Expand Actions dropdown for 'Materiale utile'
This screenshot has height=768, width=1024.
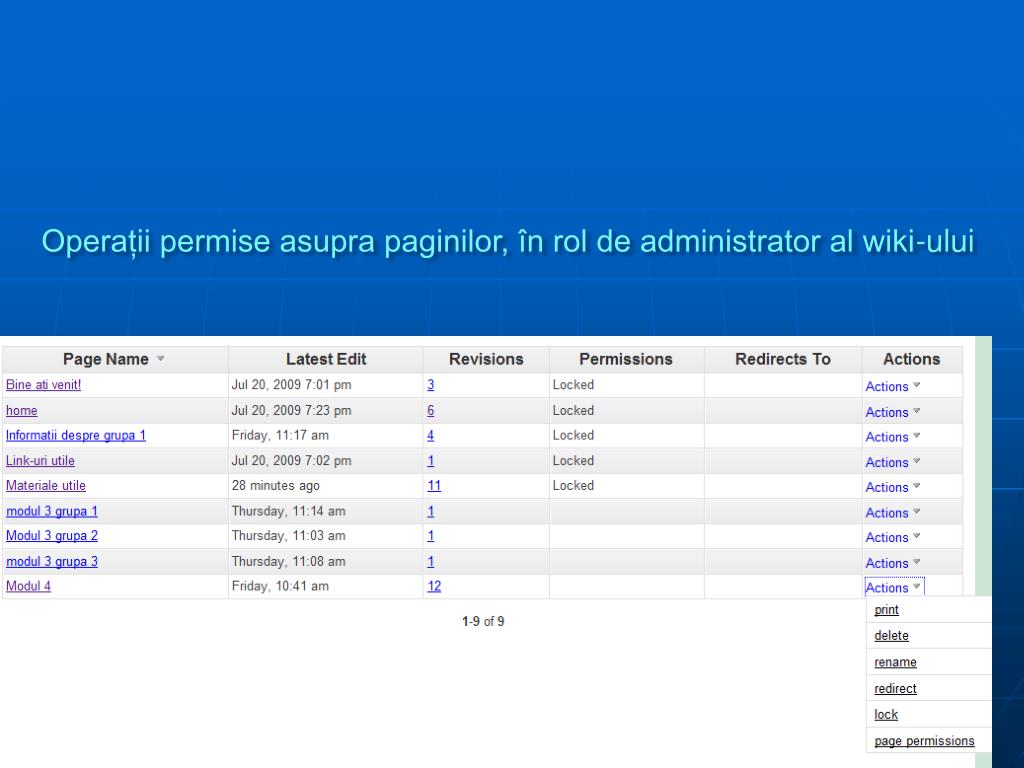coord(893,488)
